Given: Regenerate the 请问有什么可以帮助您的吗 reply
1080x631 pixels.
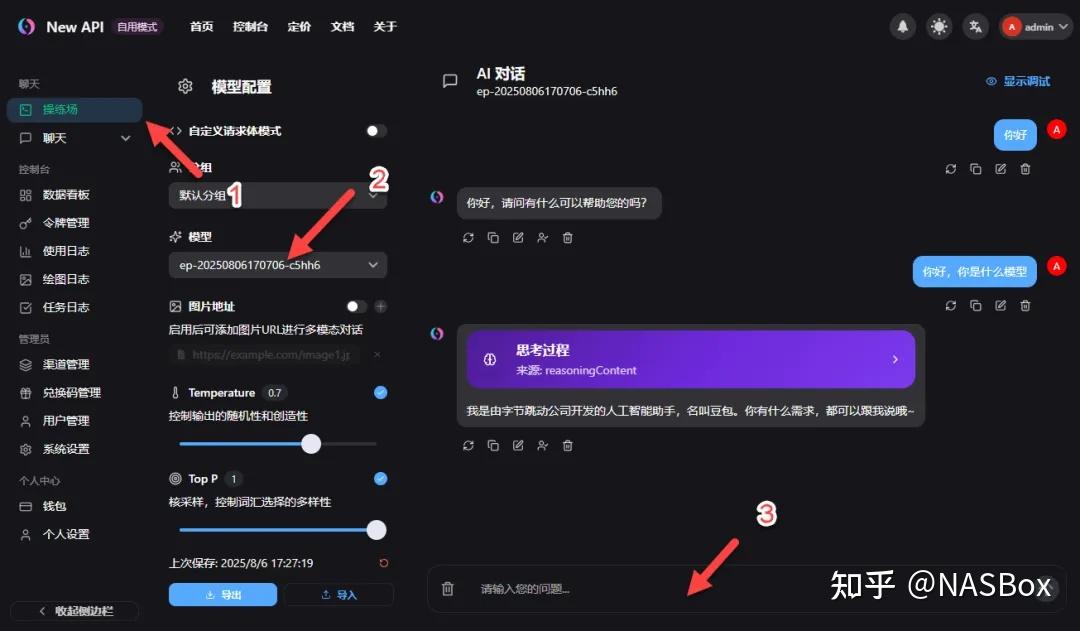Looking at the screenshot, I should click(x=468, y=238).
